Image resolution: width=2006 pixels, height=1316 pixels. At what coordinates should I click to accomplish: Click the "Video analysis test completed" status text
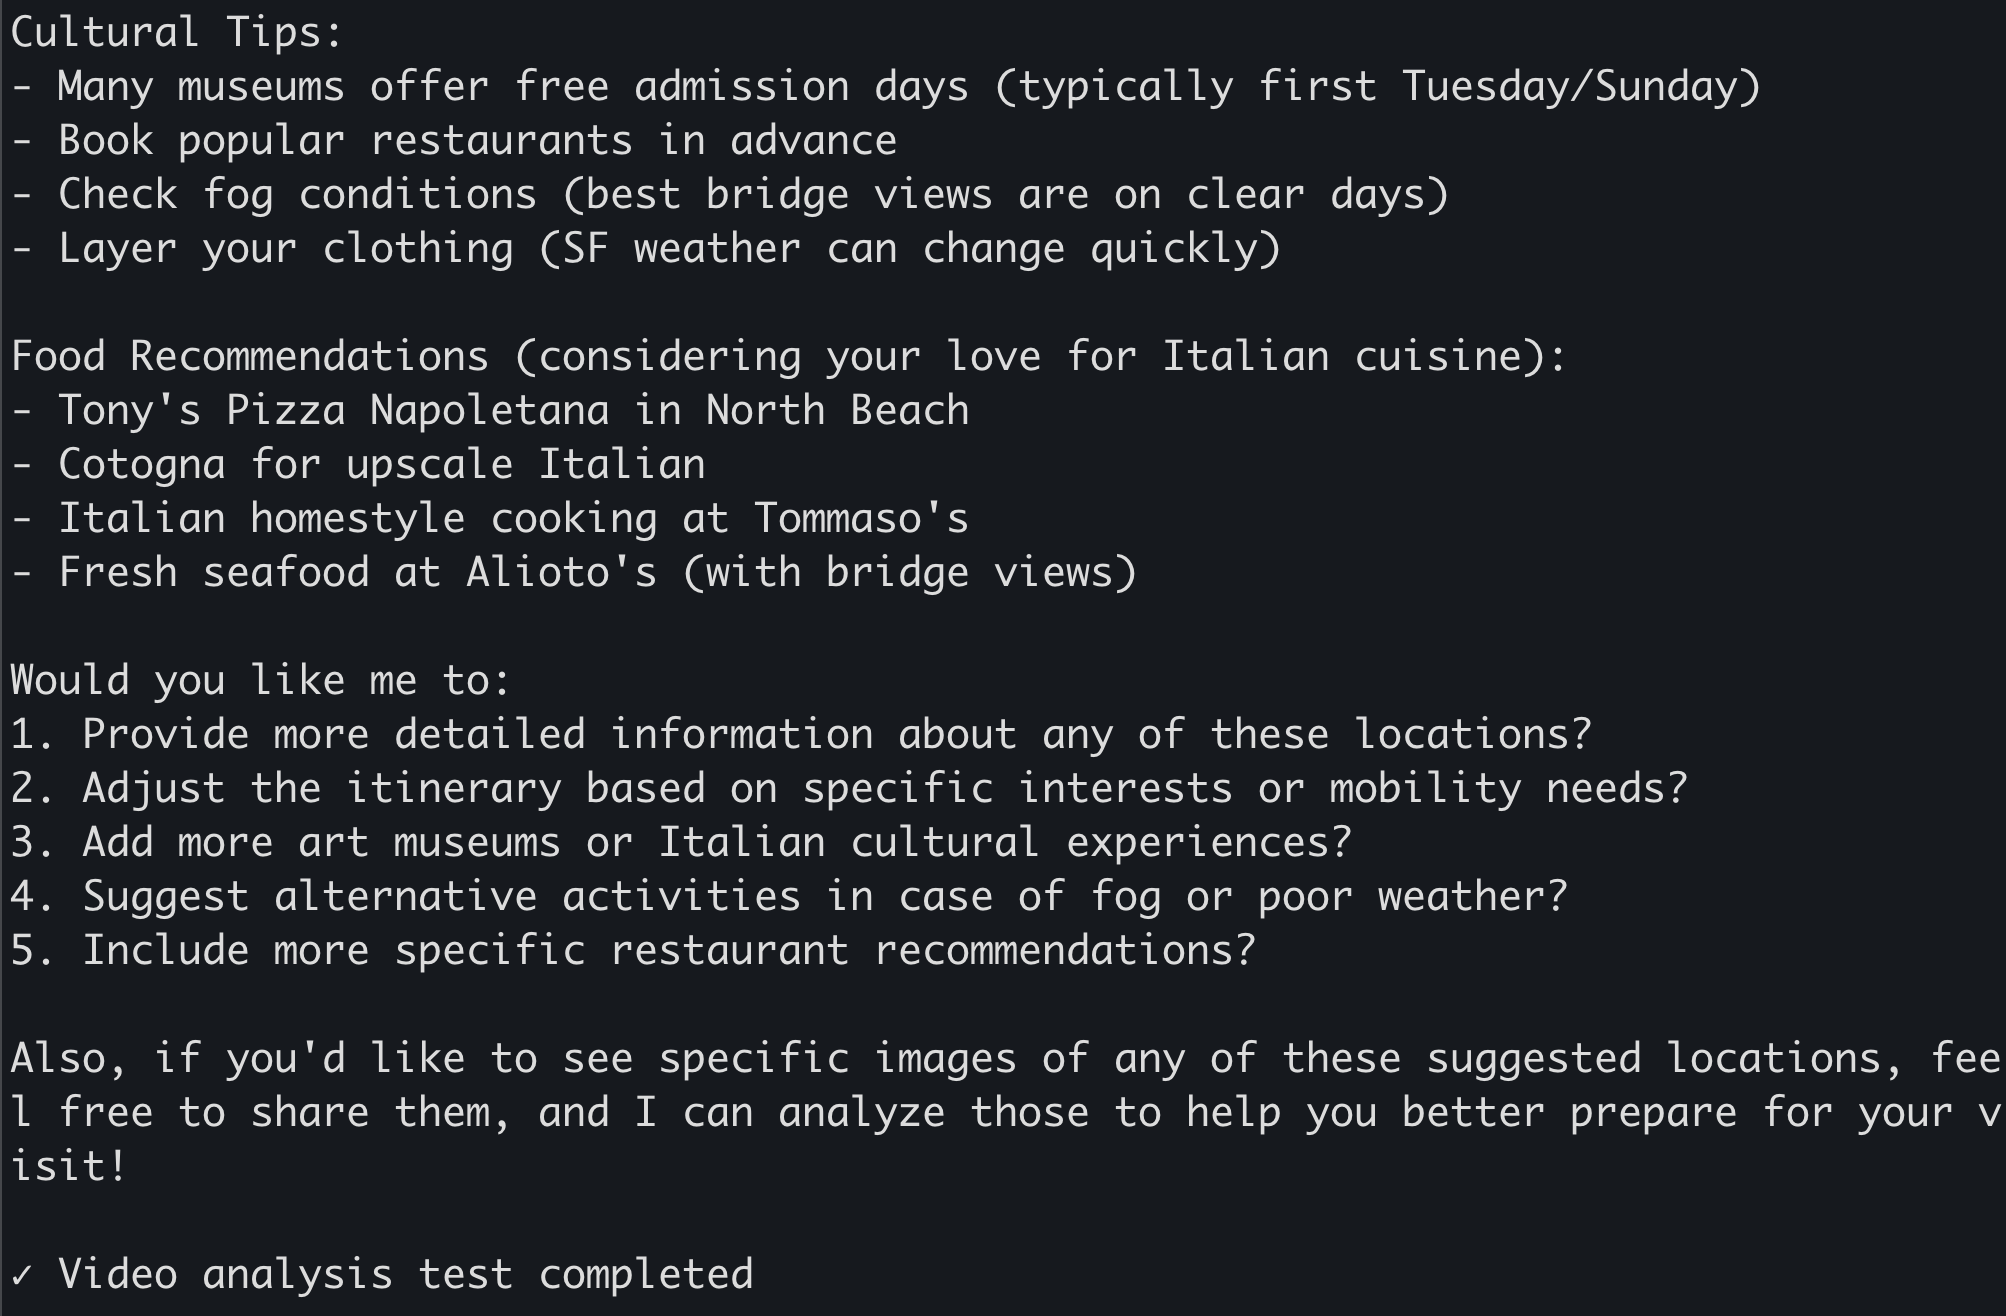pos(404,1275)
